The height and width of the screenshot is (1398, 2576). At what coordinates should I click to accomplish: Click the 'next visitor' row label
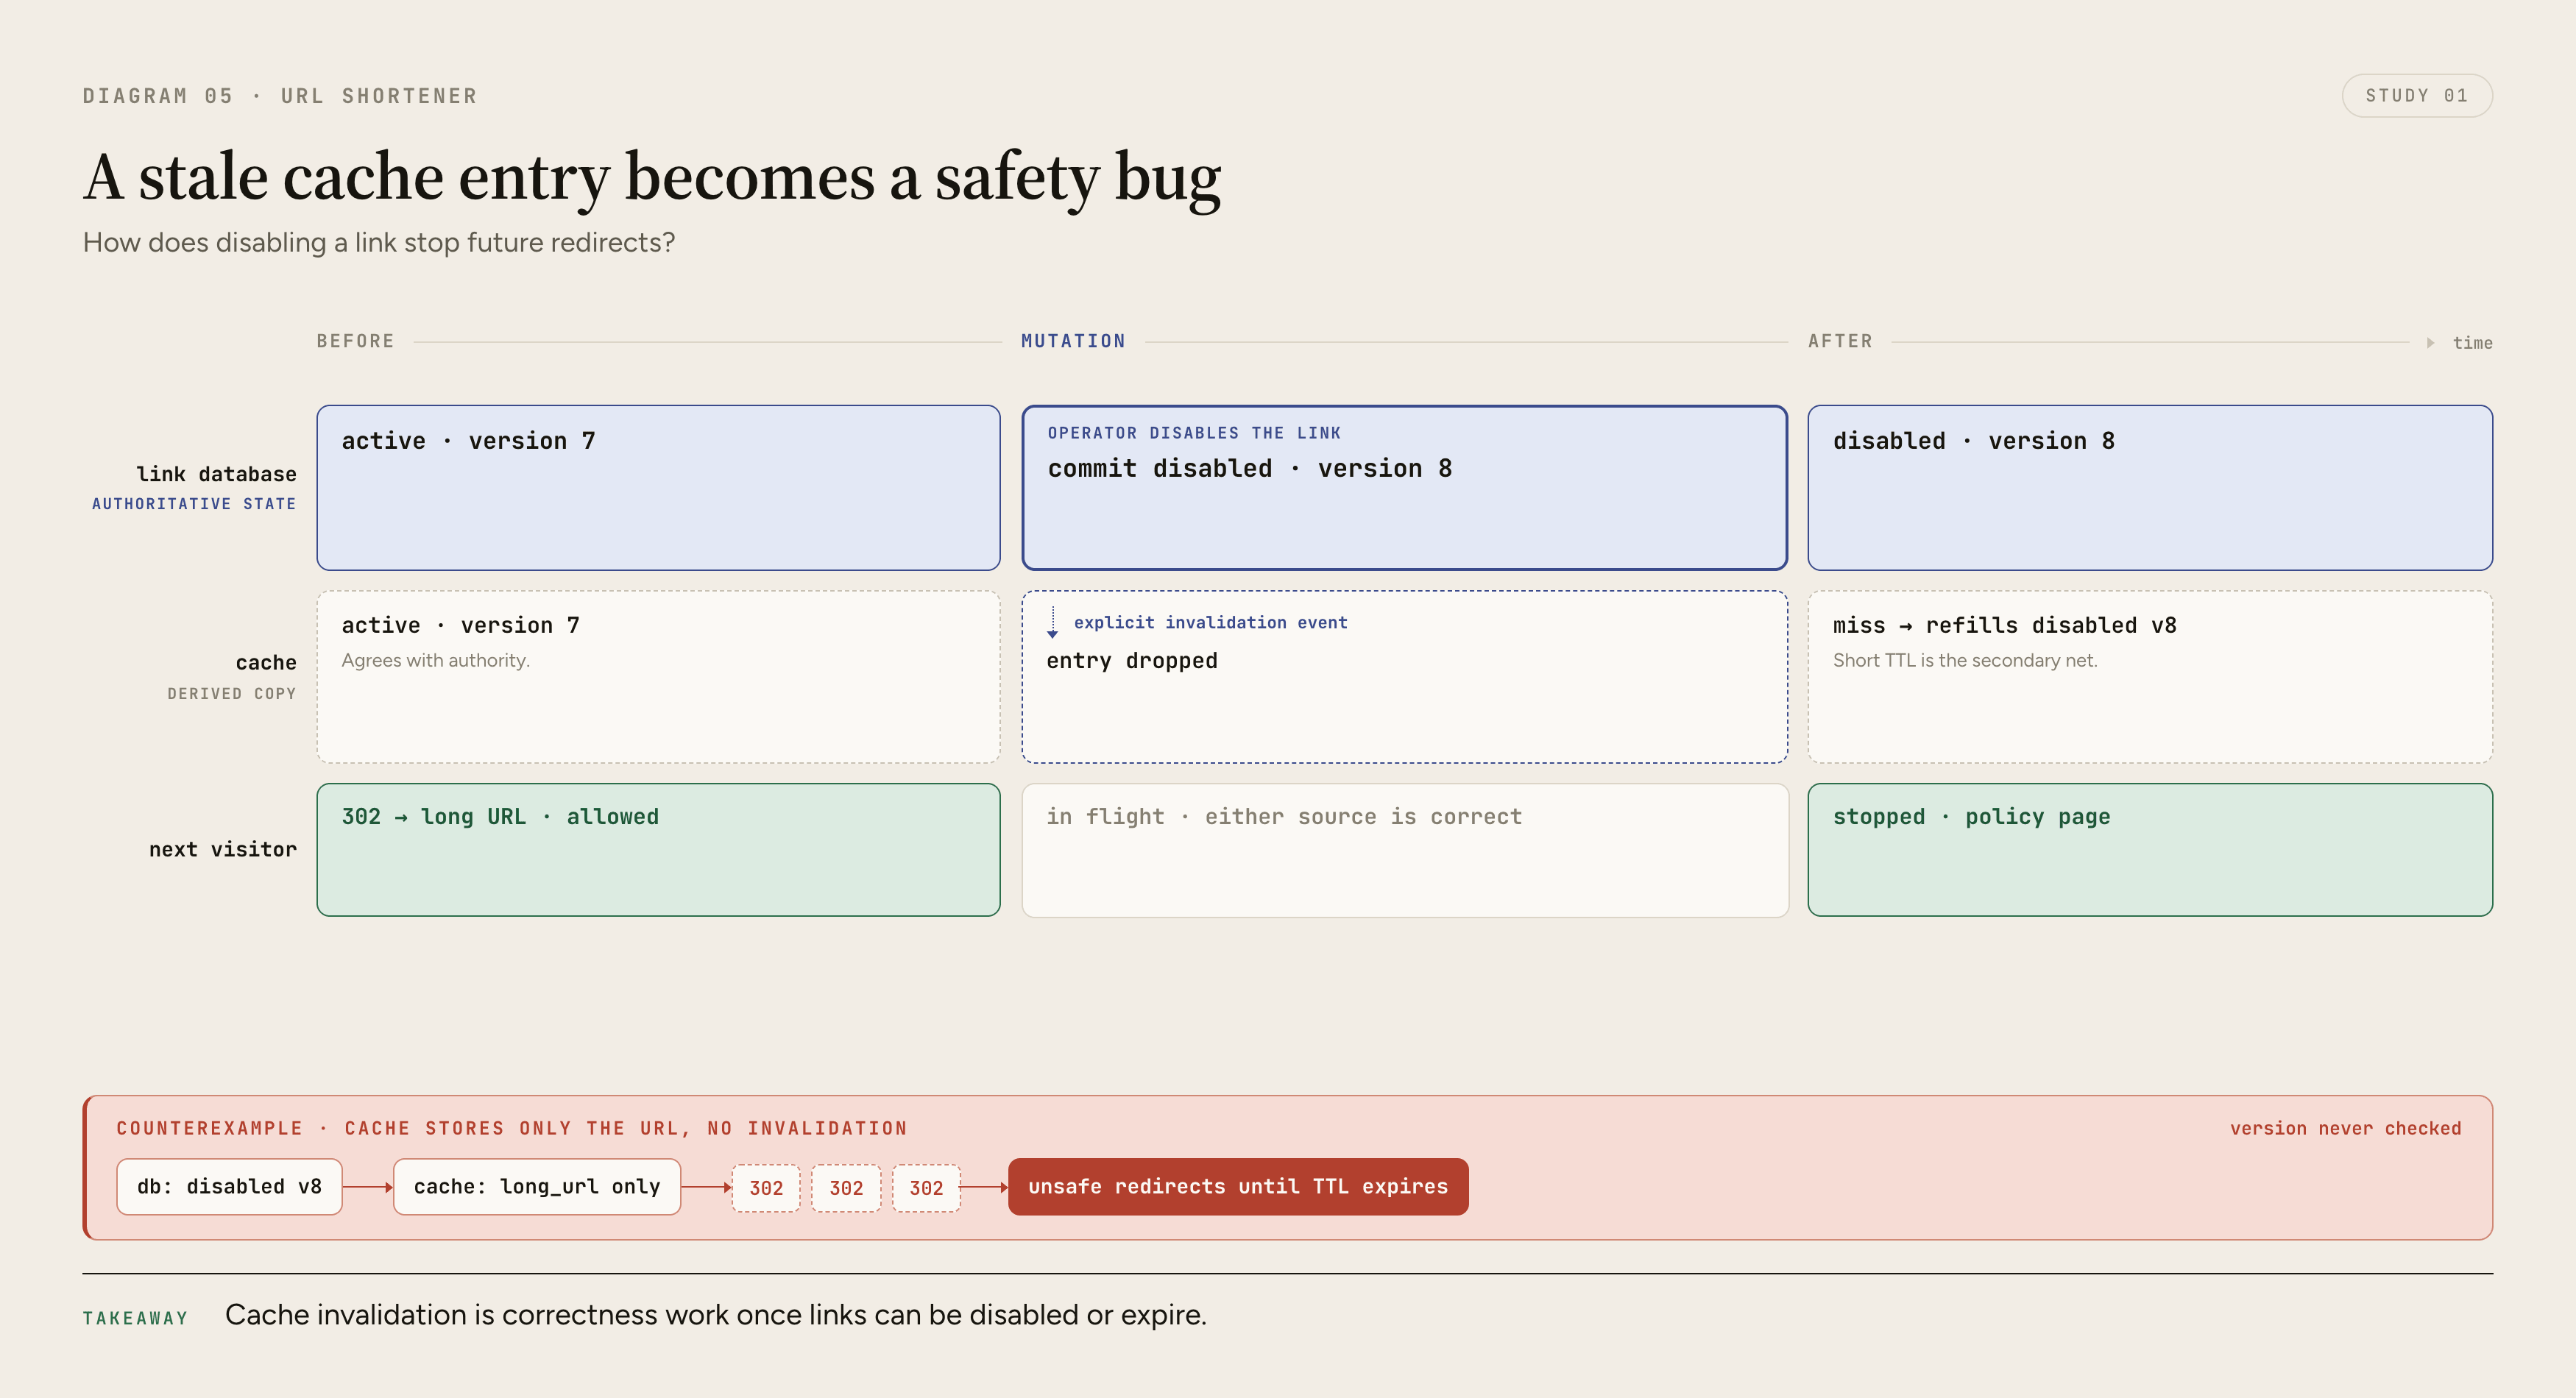pyautogui.click(x=223, y=849)
